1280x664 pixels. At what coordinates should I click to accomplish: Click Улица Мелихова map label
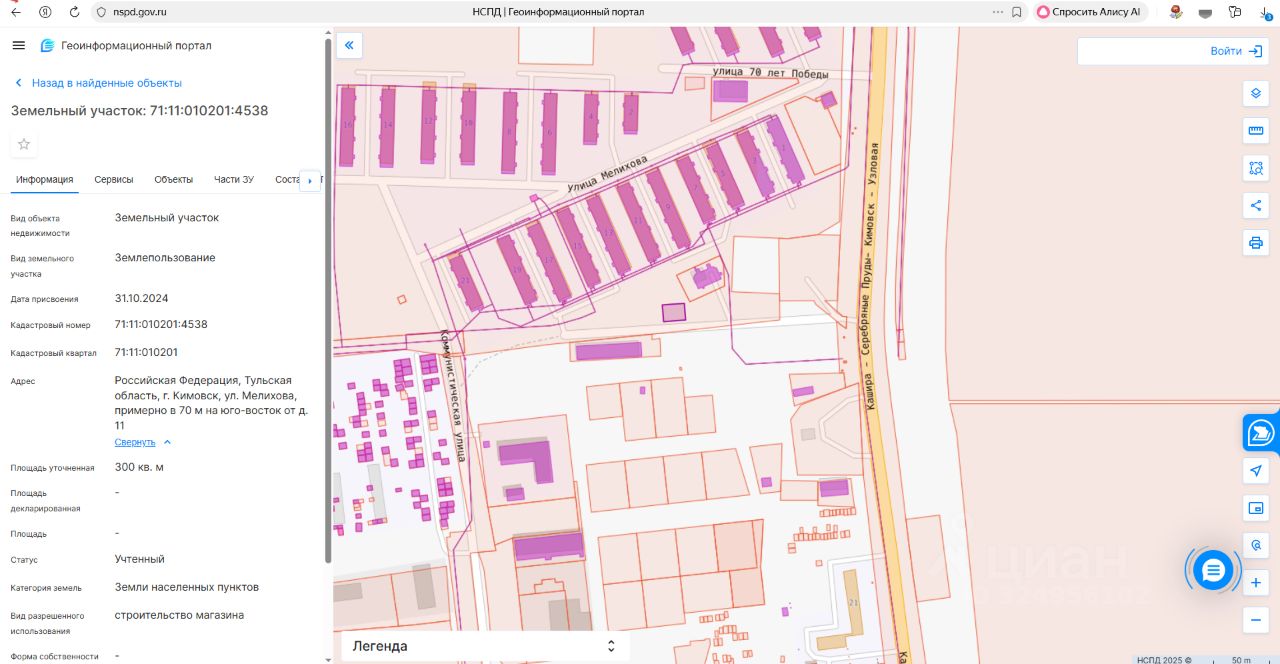608,172
